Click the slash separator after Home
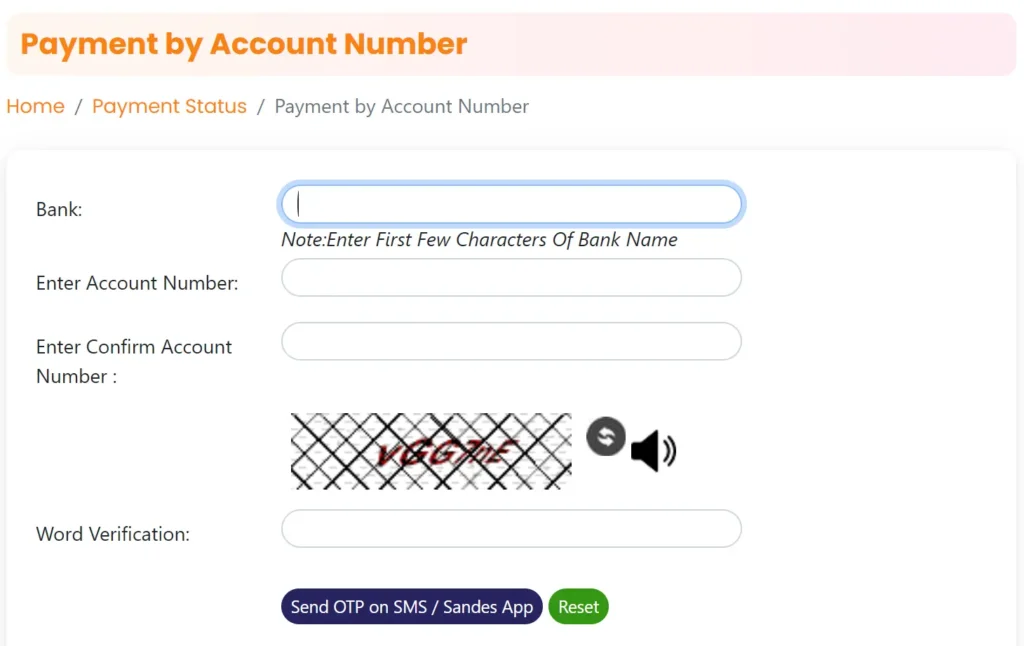 point(78,106)
